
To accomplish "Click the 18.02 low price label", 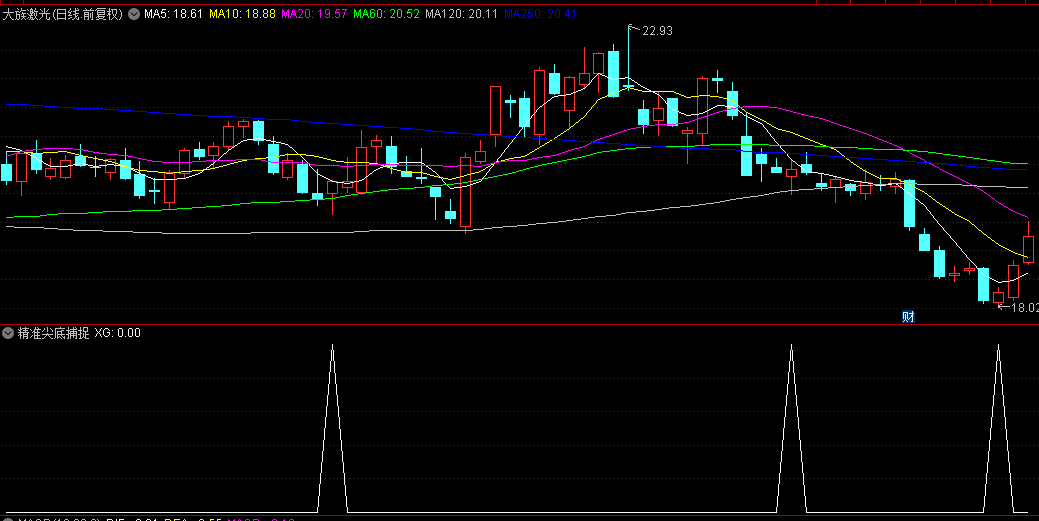I will click(1024, 308).
